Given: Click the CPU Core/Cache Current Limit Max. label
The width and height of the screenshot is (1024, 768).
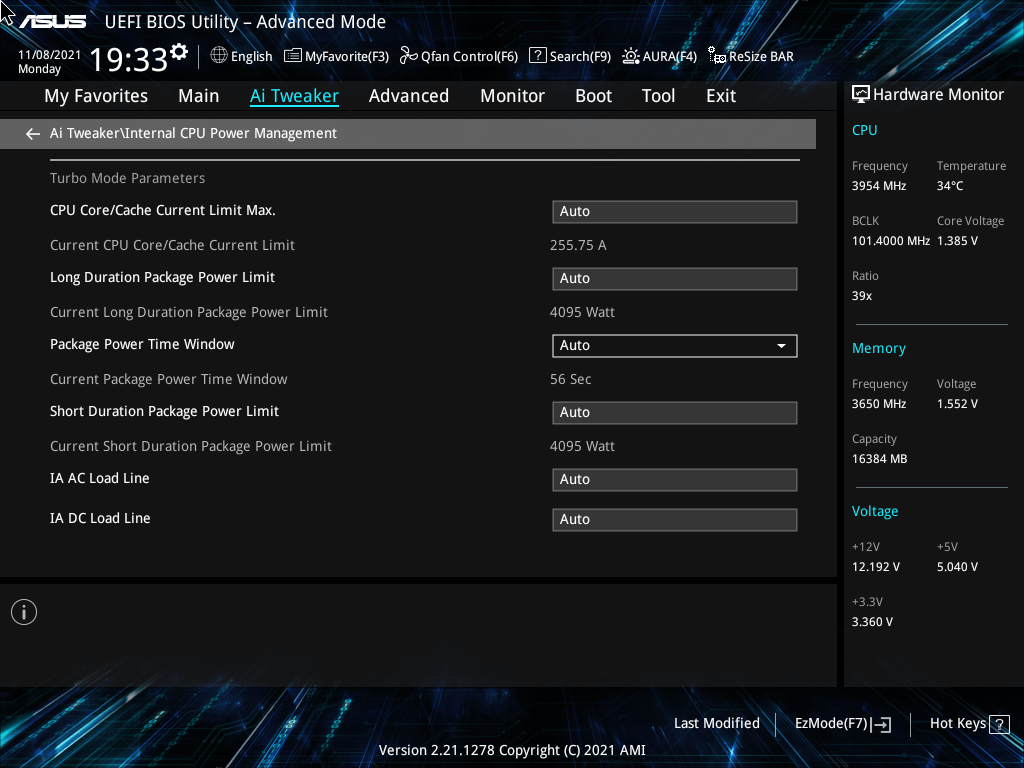Looking at the screenshot, I should tap(163, 210).
